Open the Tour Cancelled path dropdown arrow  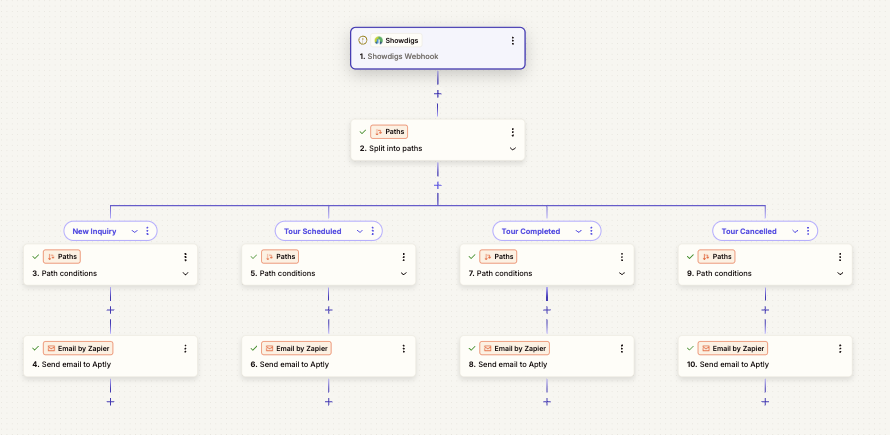point(795,231)
